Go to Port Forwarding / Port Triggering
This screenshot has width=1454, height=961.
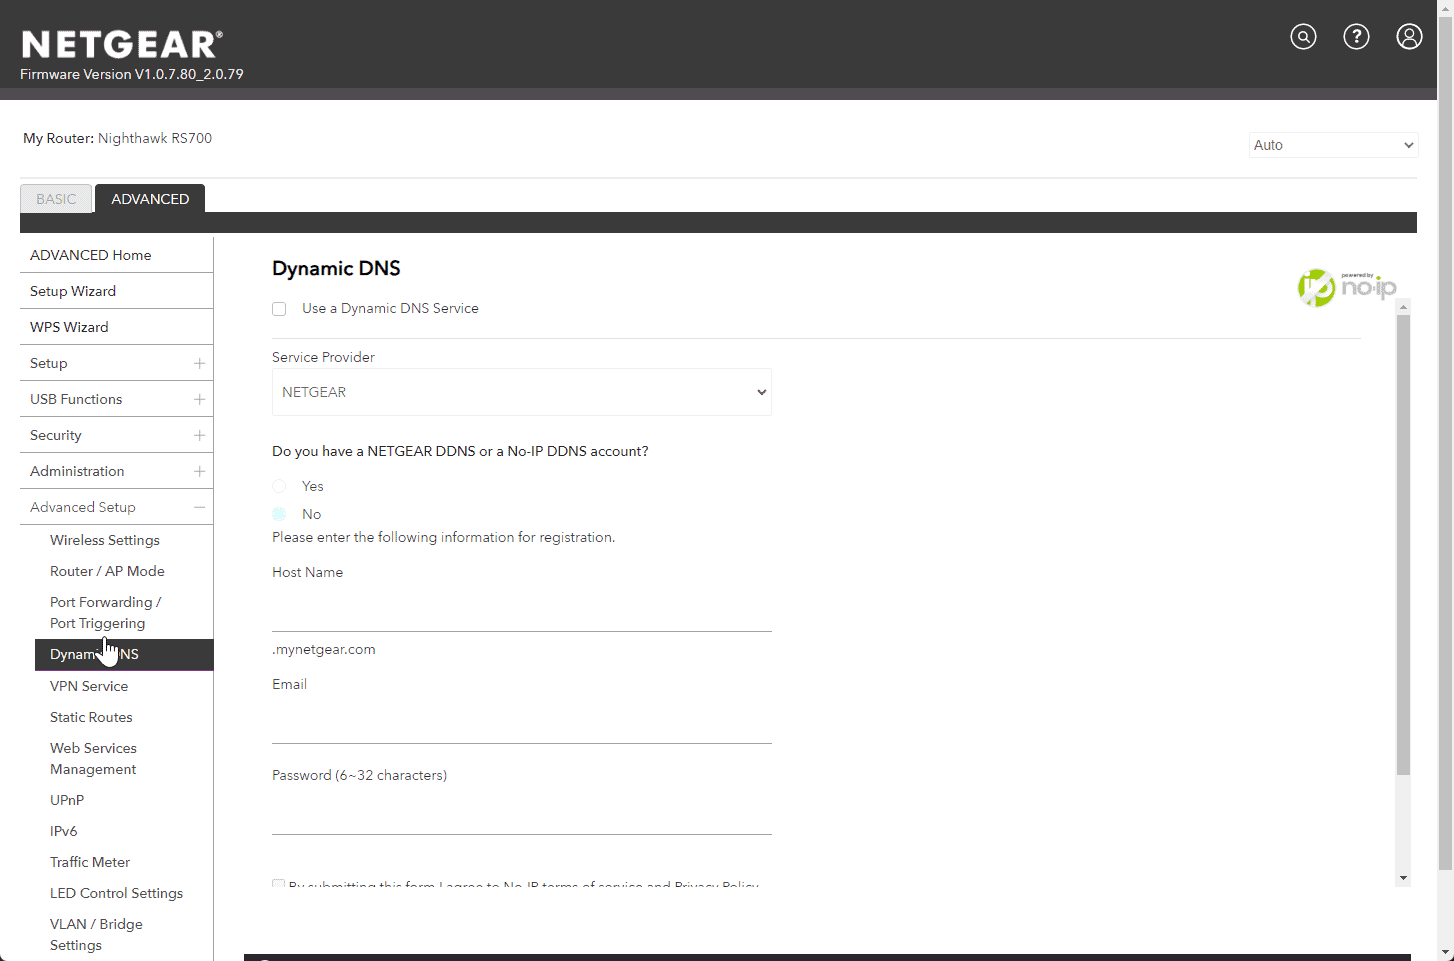(105, 612)
